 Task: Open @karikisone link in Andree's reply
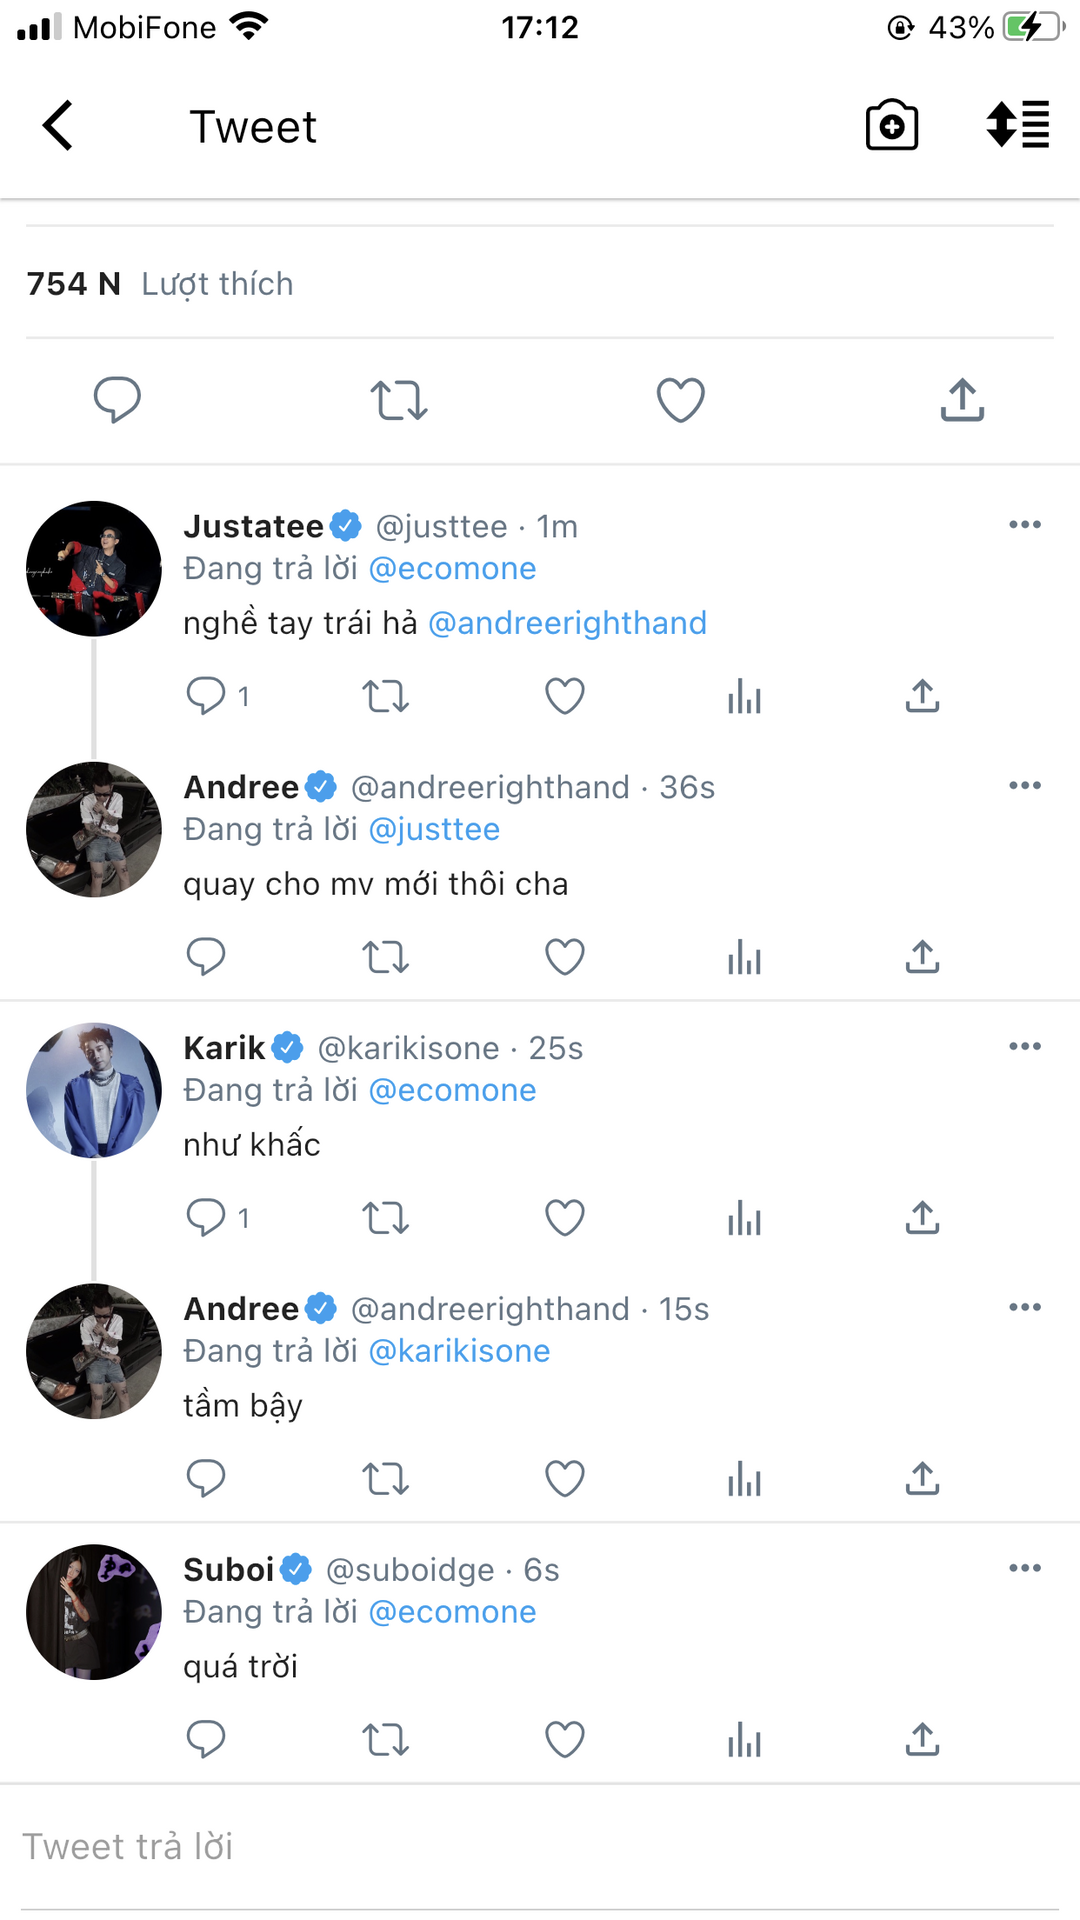[459, 1351]
